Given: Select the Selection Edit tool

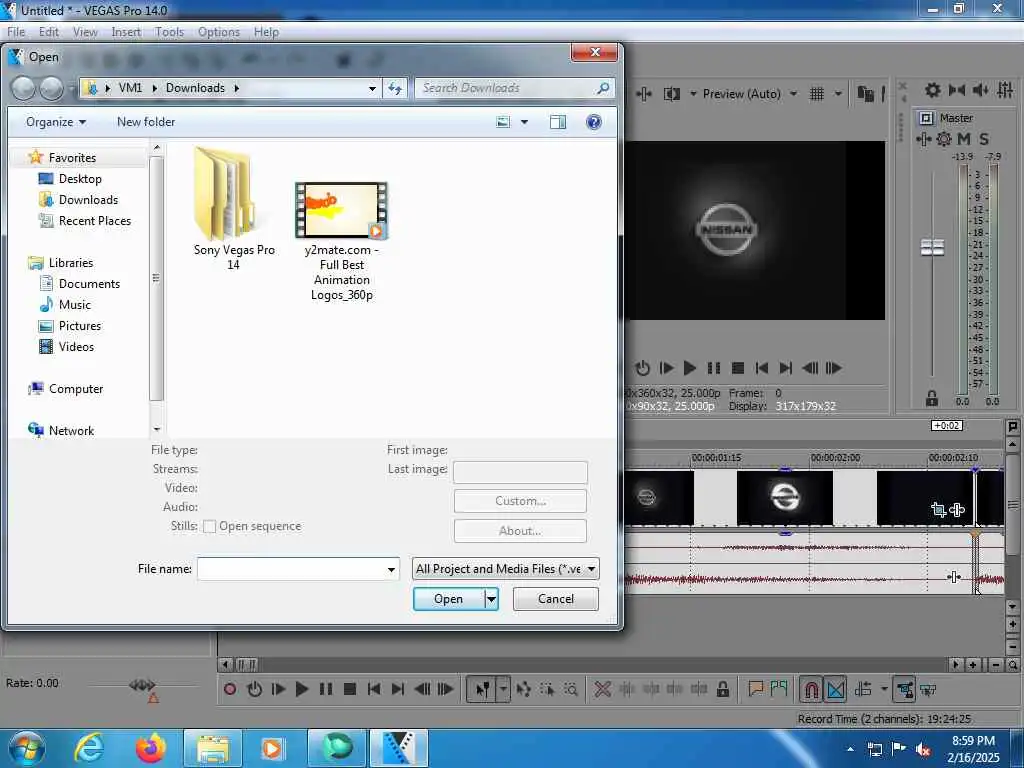Looking at the screenshot, I should coord(547,689).
